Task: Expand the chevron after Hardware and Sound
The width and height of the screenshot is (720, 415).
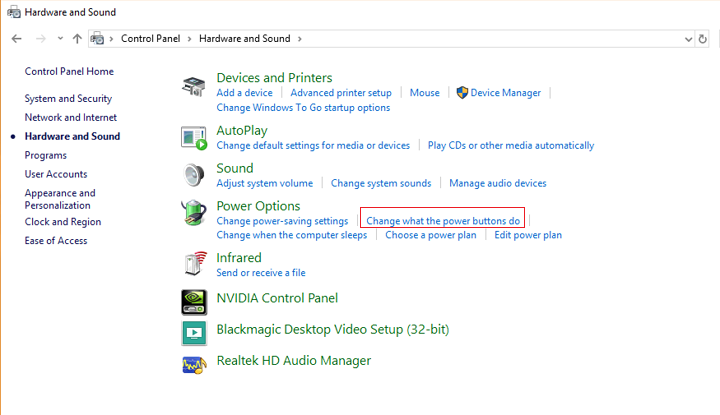Action: (298, 39)
